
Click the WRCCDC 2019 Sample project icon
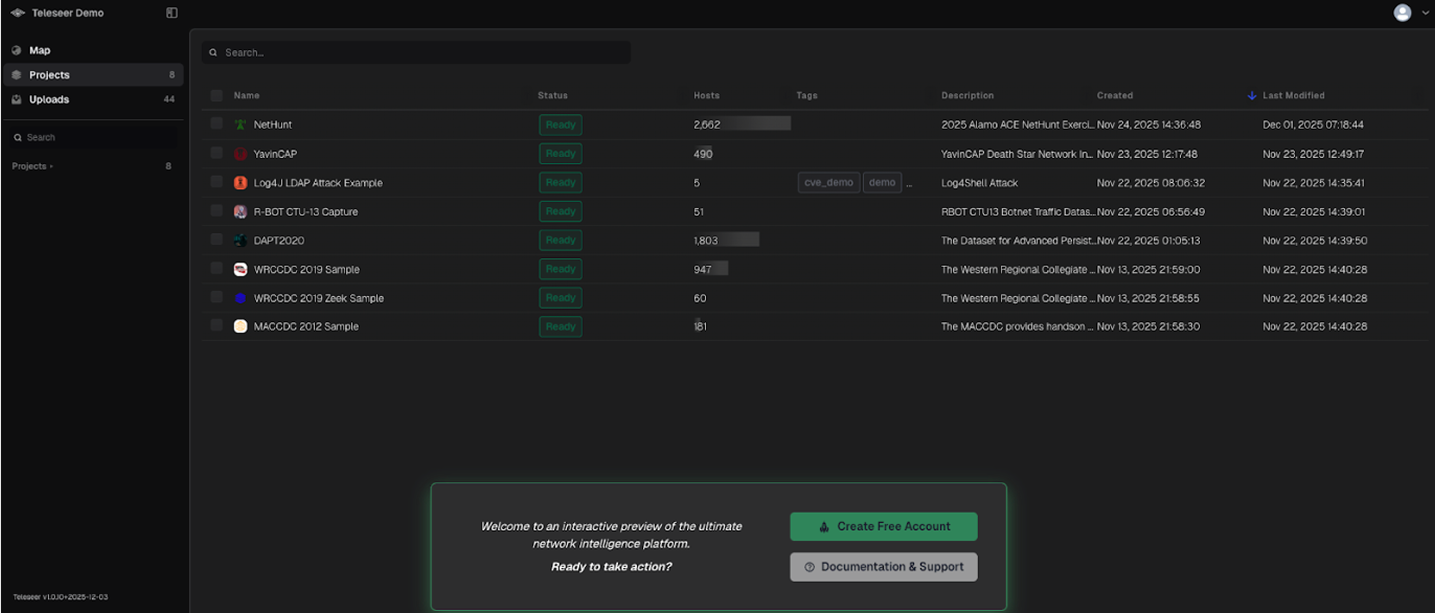240,269
